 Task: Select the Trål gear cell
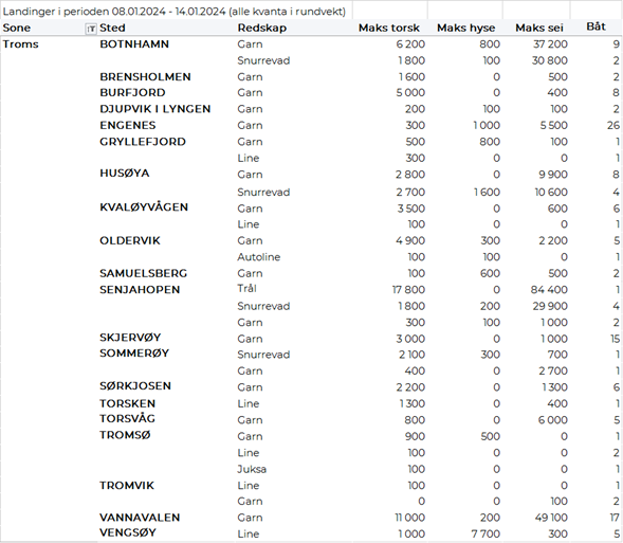248,290
